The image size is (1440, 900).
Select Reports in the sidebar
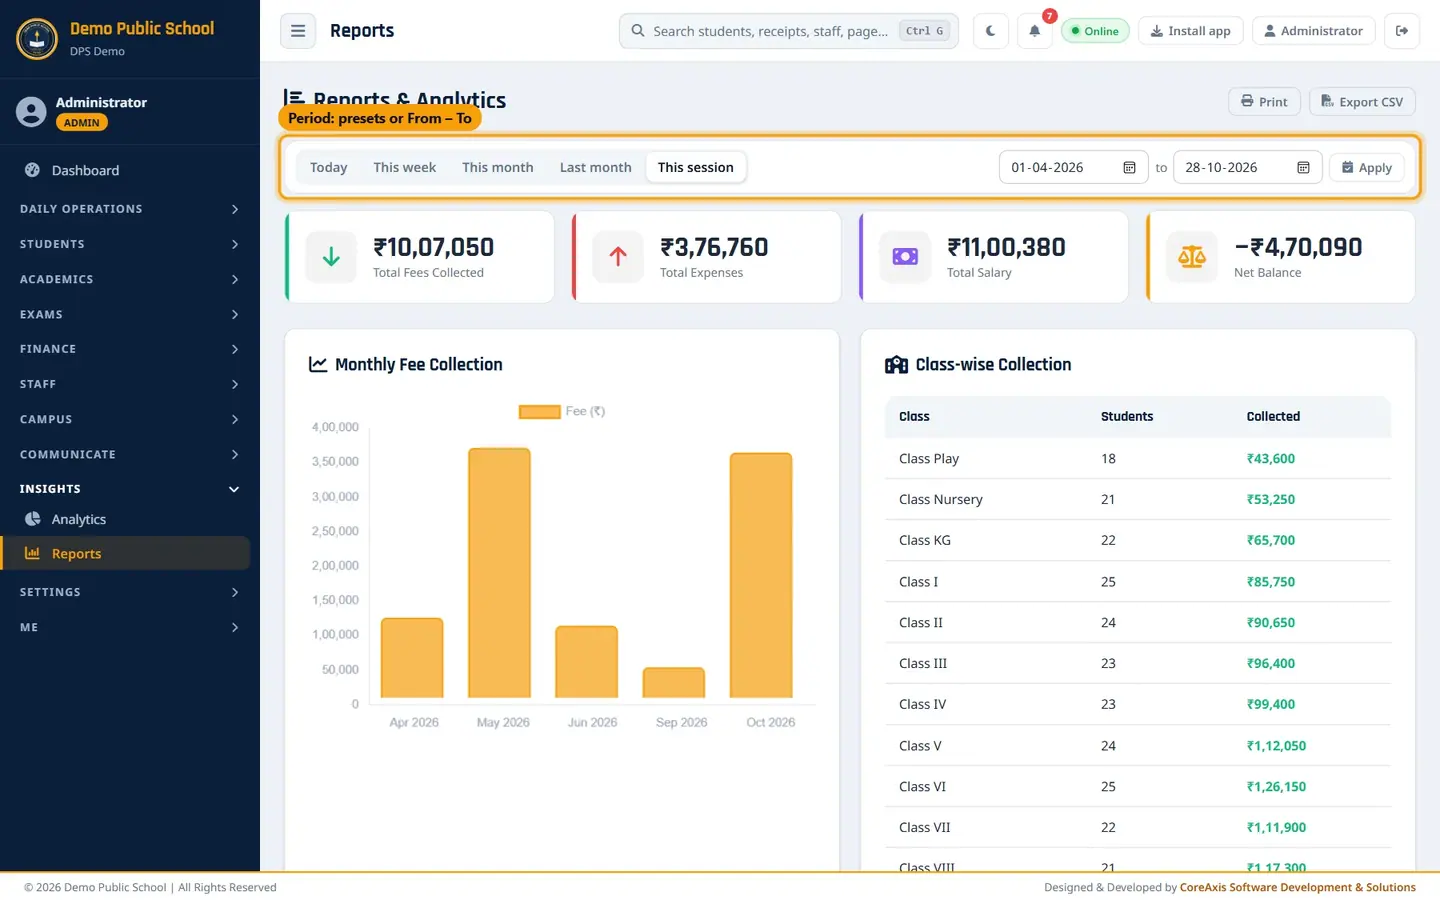(x=125, y=553)
